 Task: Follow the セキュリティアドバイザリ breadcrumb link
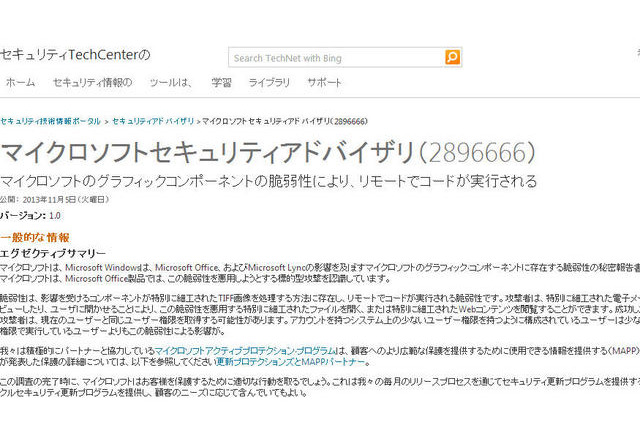coord(153,121)
